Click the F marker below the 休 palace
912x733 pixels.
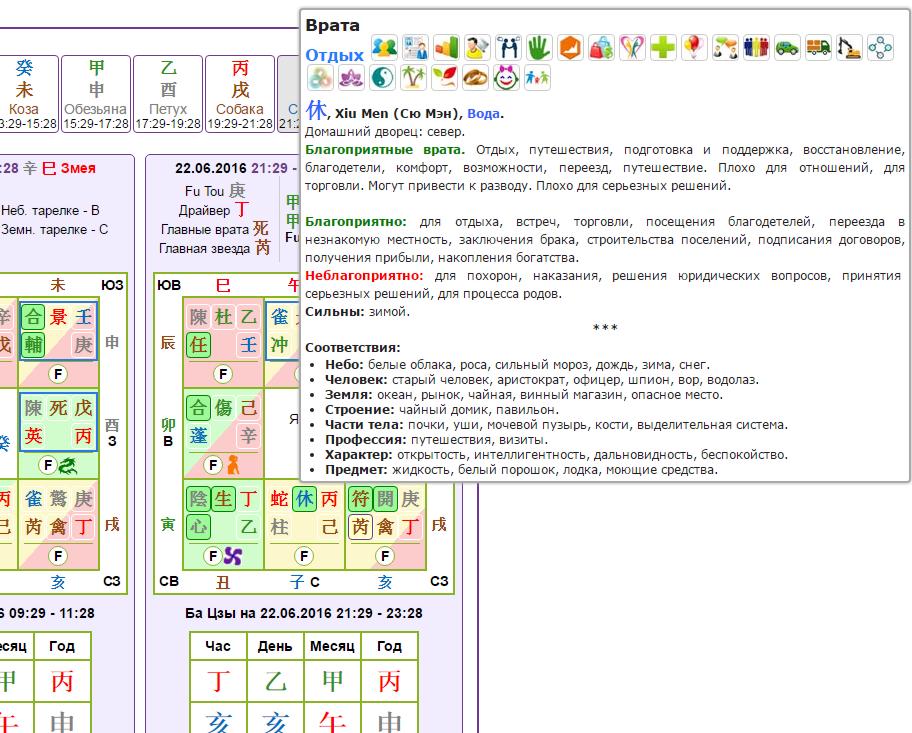click(x=304, y=556)
